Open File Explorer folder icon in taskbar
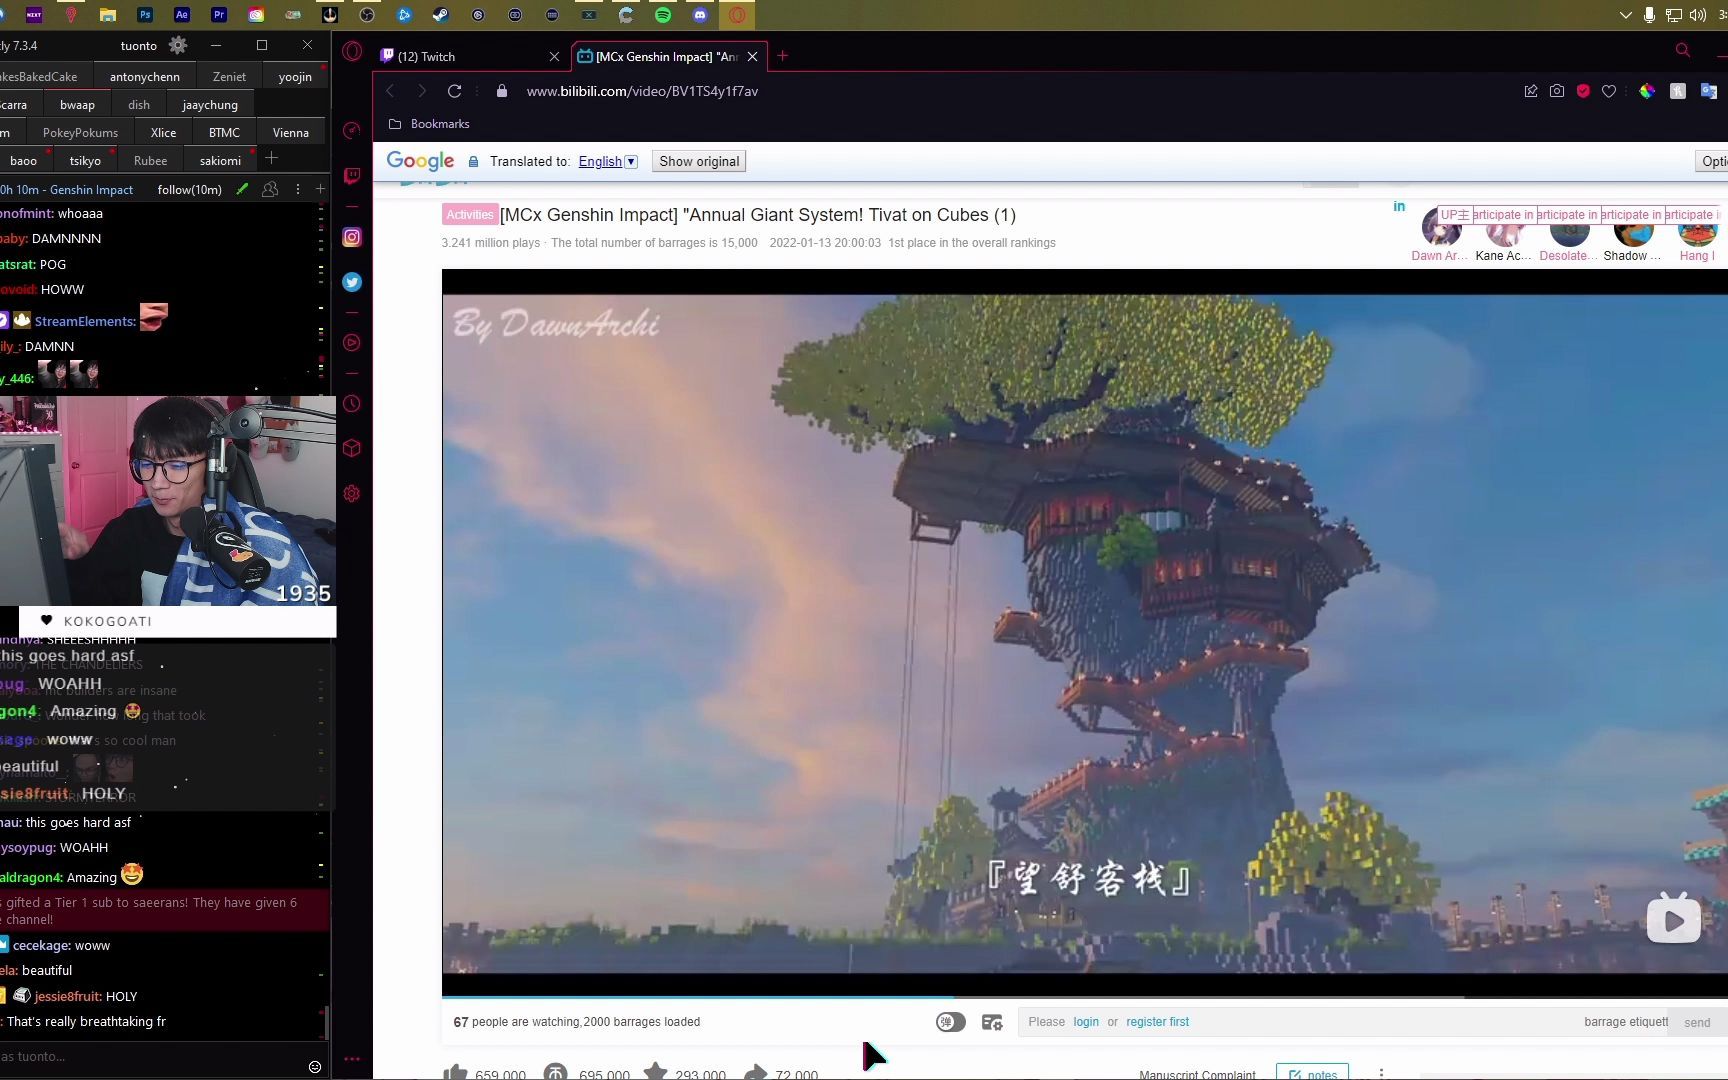1728x1080 pixels. (108, 15)
